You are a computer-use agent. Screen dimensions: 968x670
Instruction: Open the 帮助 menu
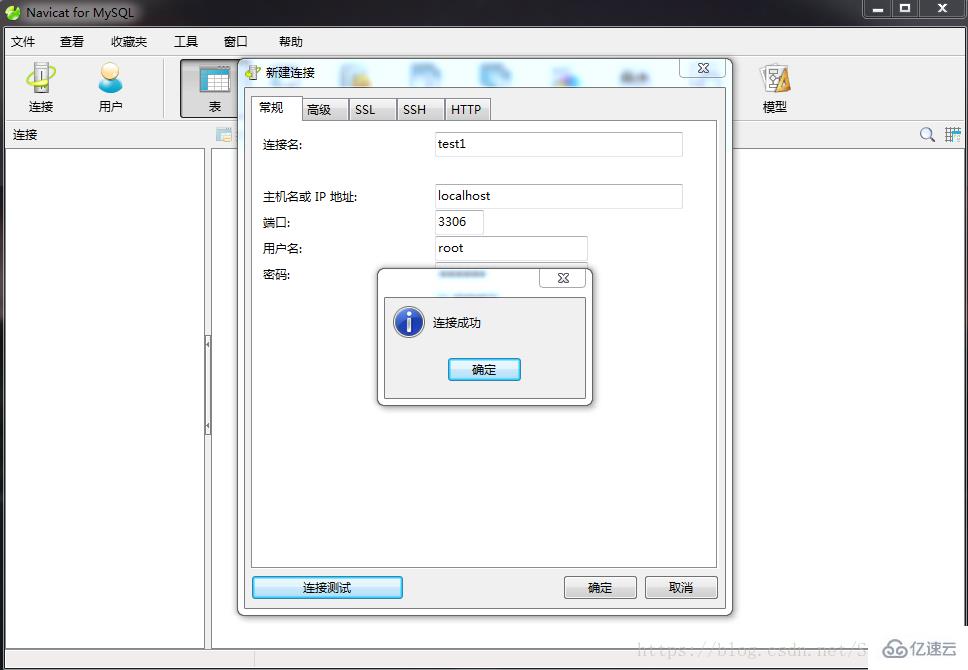[x=290, y=41]
